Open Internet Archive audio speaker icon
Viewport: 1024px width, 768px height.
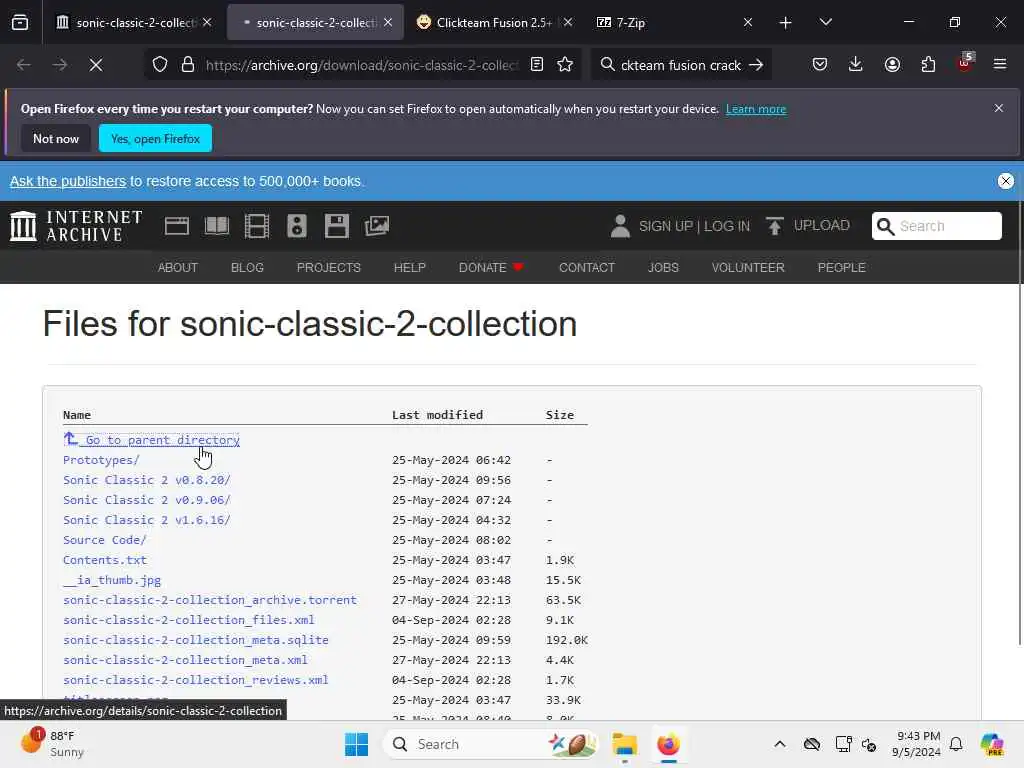[296, 226]
